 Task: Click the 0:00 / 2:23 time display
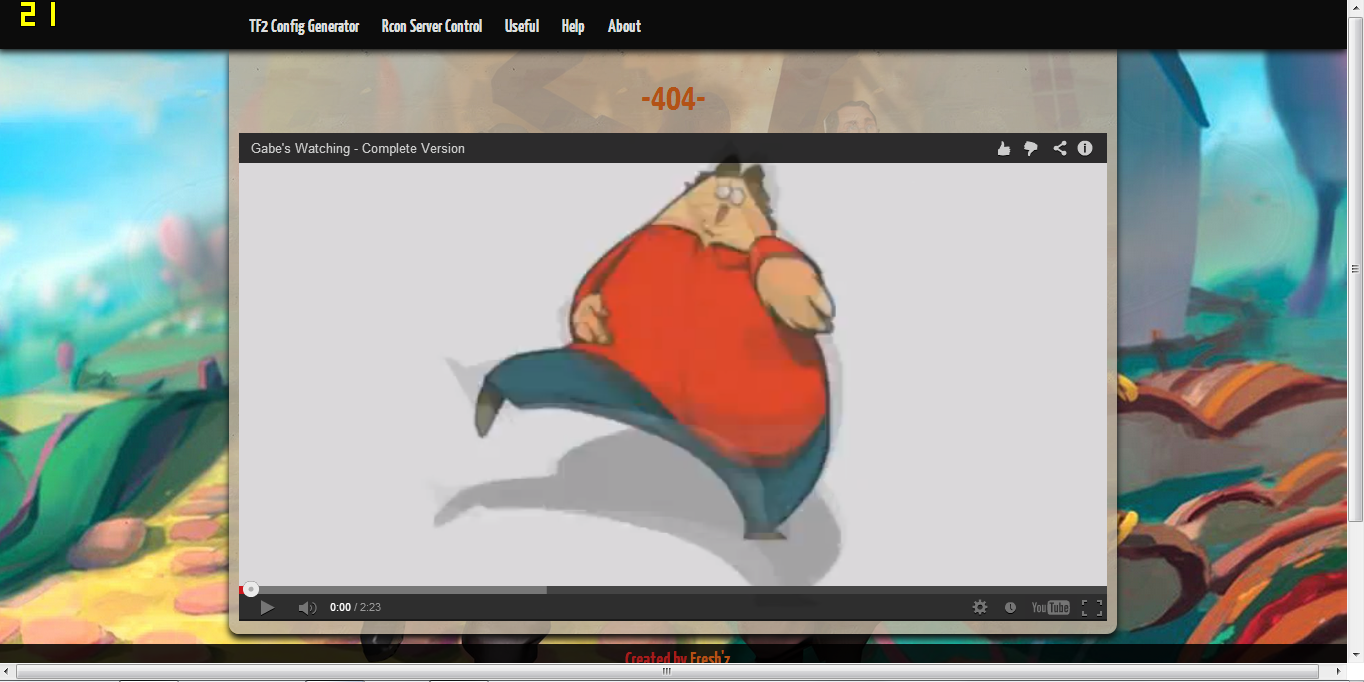coord(355,607)
